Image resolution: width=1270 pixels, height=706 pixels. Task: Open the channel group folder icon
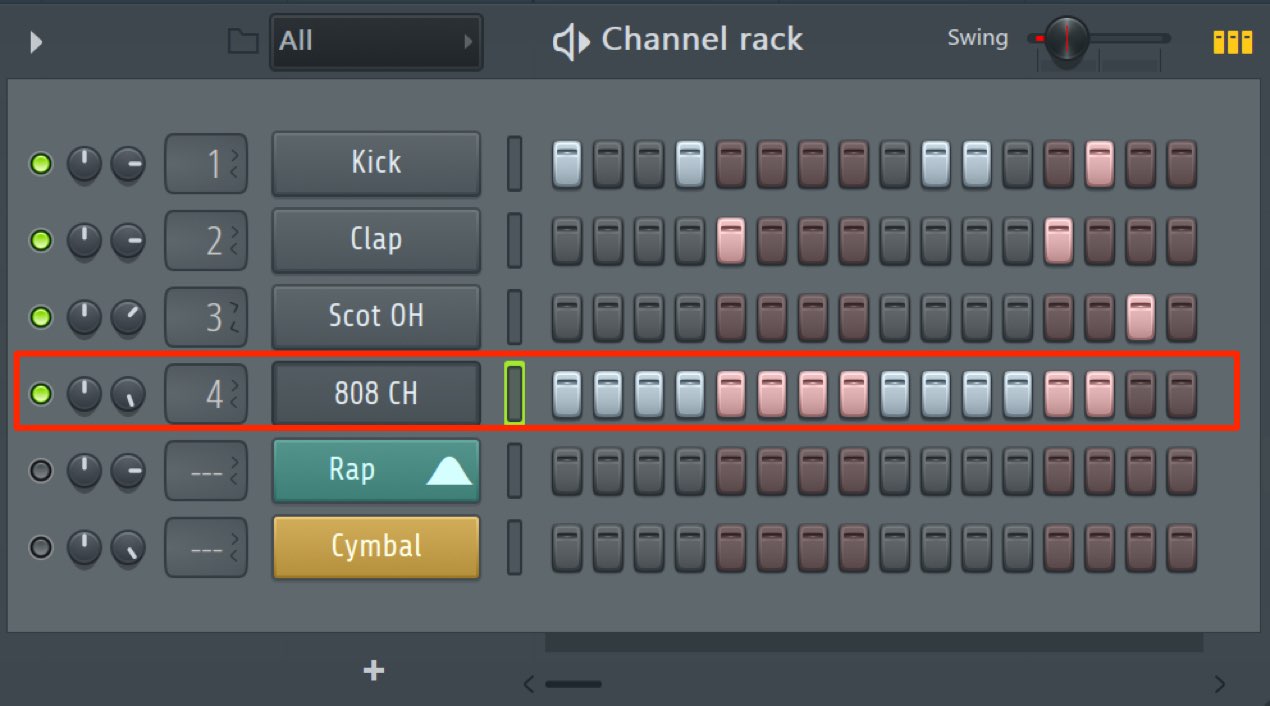pyautogui.click(x=243, y=41)
